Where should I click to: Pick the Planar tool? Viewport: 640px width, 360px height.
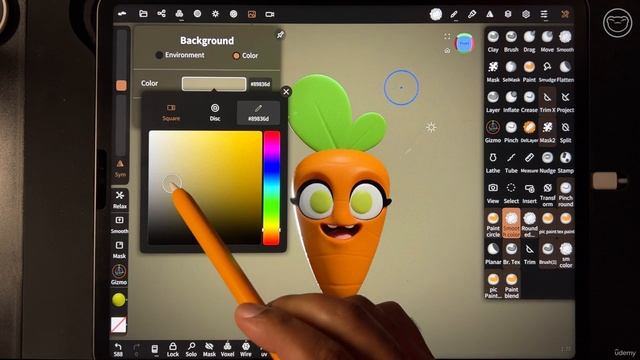[x=493, y=254]
